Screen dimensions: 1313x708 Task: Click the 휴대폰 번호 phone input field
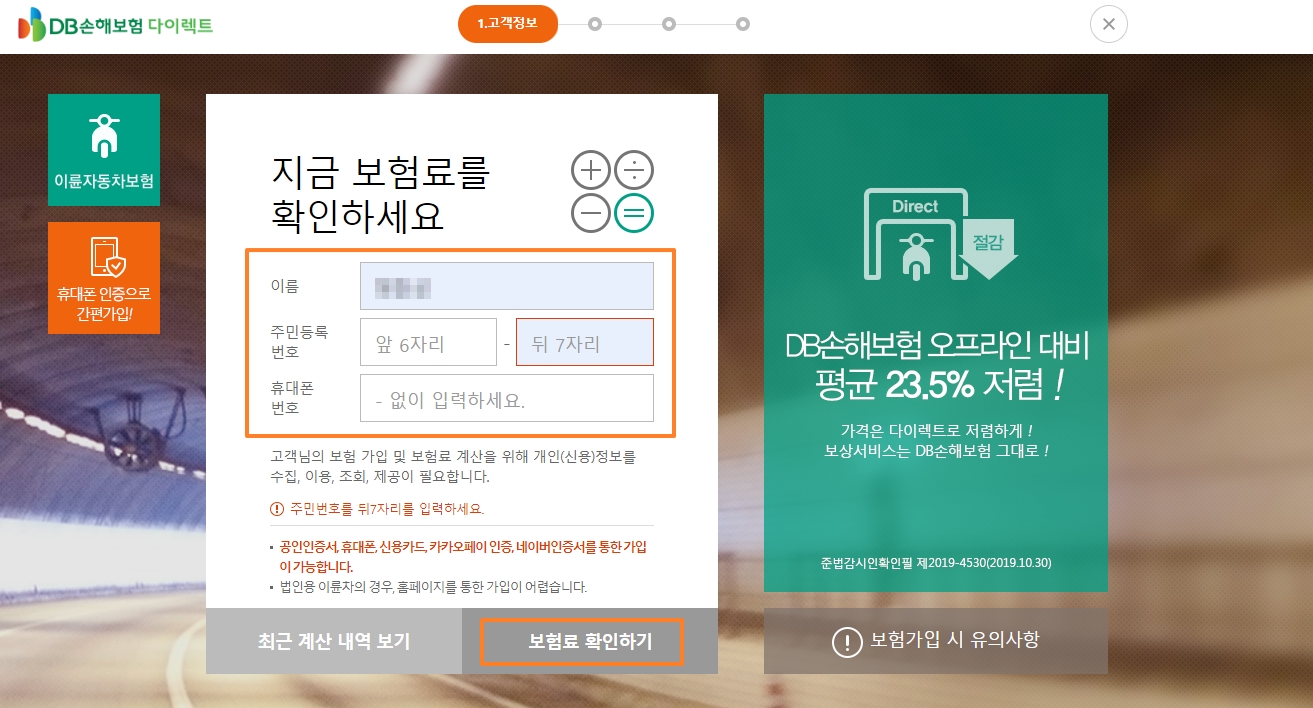click(x=506, y=398)
